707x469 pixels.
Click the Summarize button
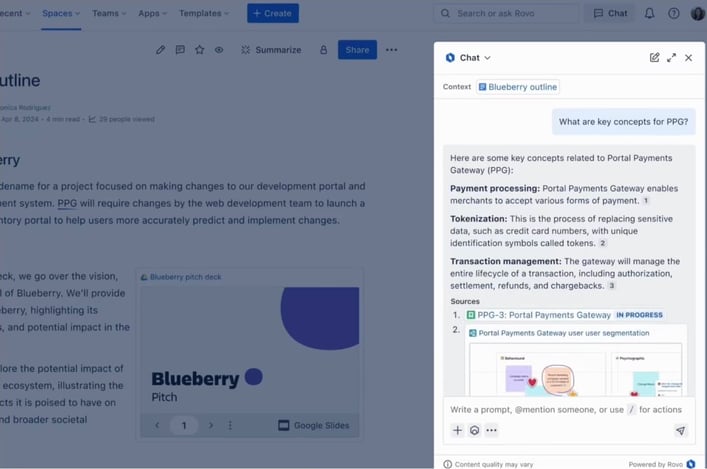point(271,50)
